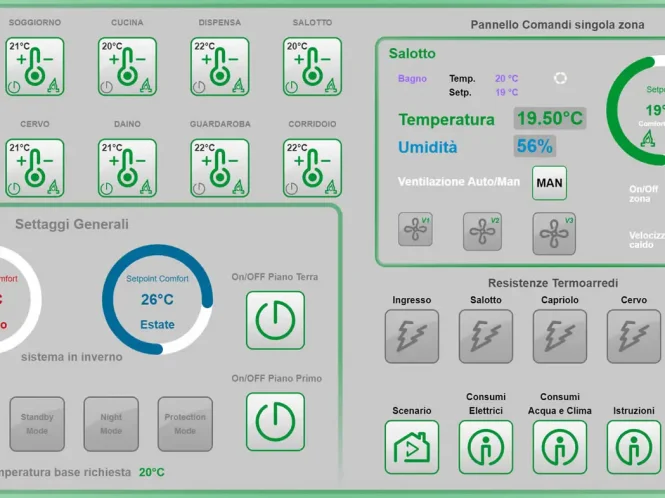
Task: Select fan speed V1 icon
Action: click(x=415, y=231)
